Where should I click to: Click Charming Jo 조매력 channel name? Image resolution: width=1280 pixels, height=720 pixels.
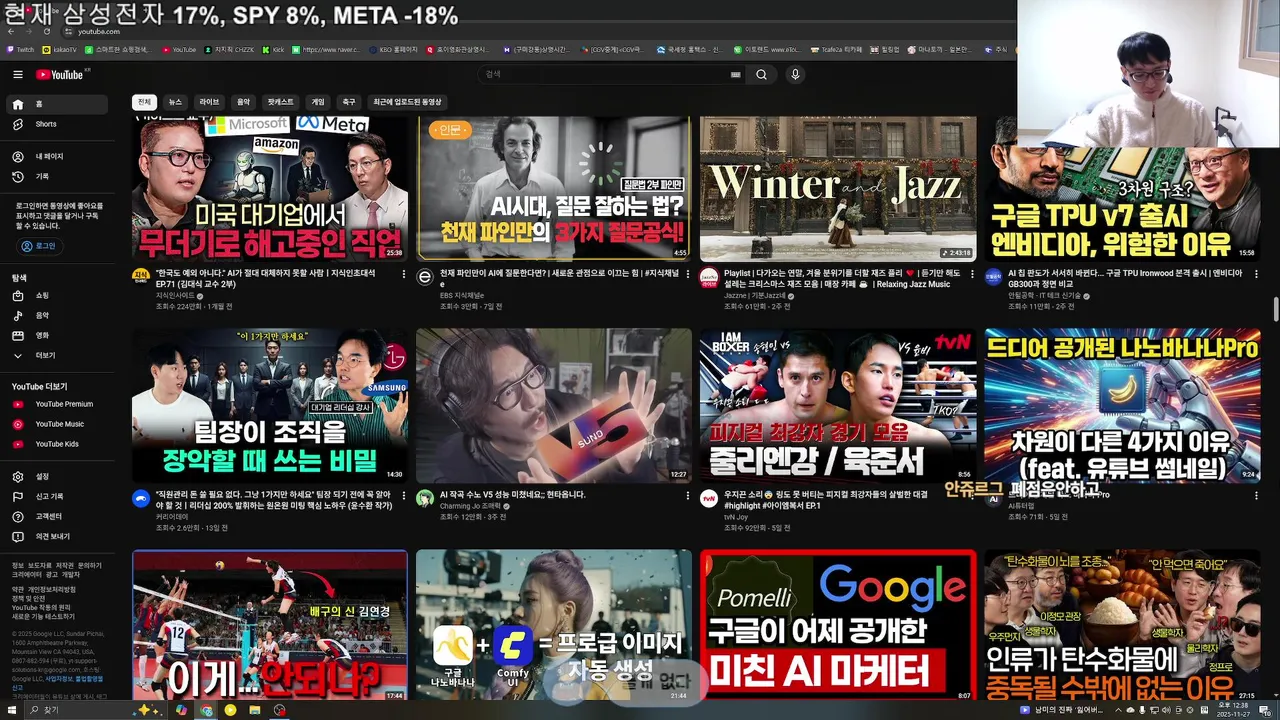(x=470, y=507)
